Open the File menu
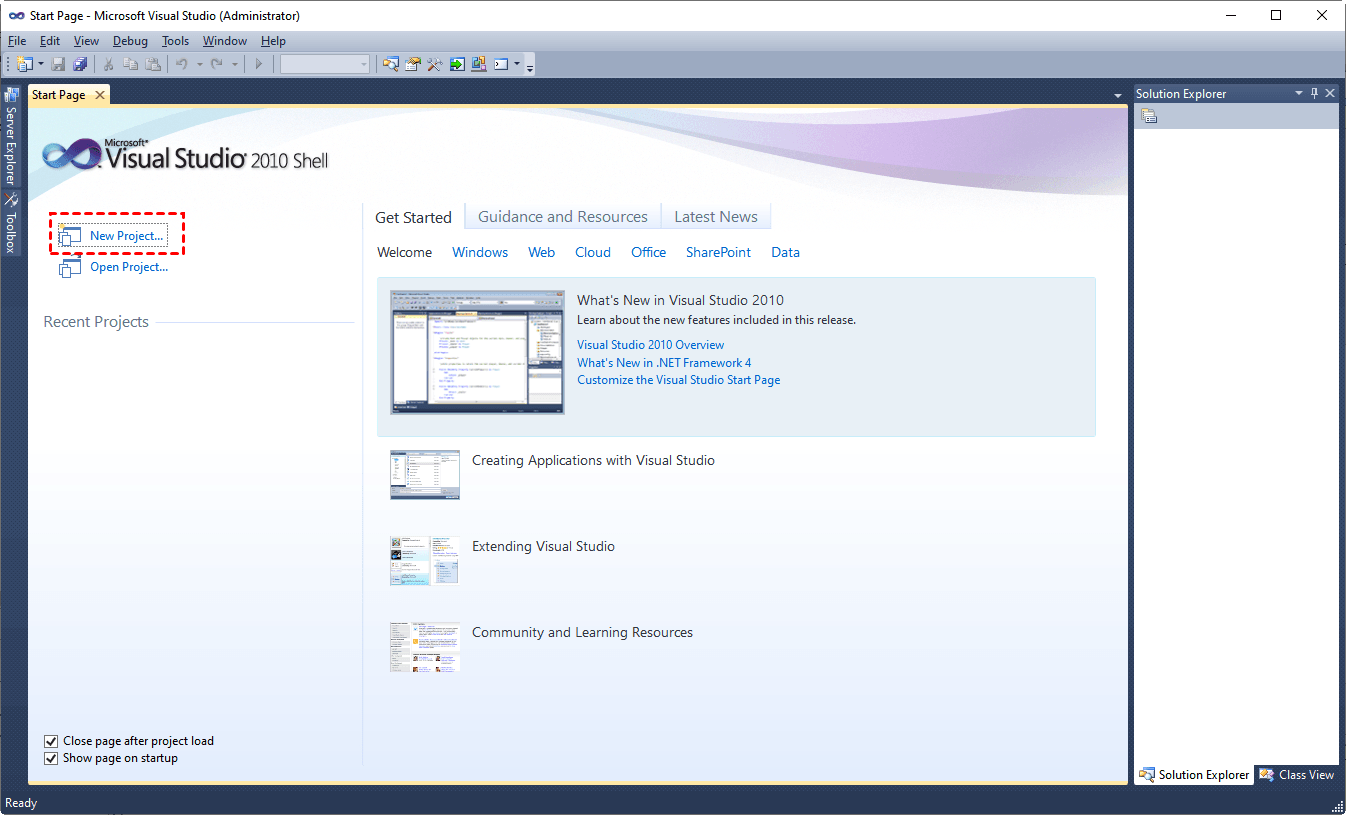The width and height of the screenshot is (1346, 815). [x=17, y=41]
